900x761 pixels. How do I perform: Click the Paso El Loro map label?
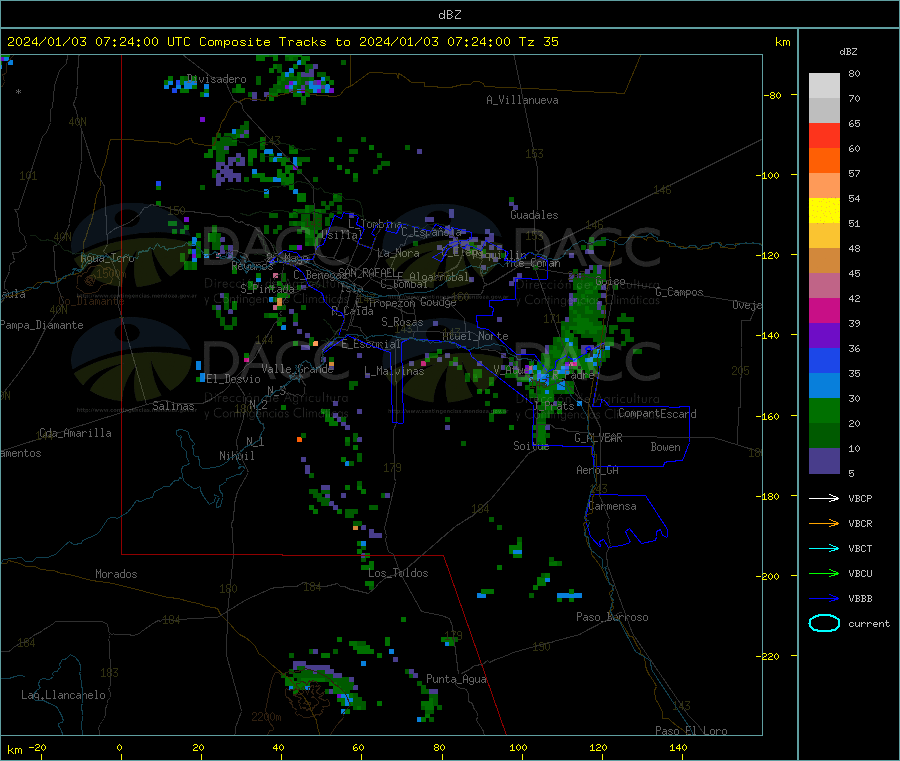(691, 731)
